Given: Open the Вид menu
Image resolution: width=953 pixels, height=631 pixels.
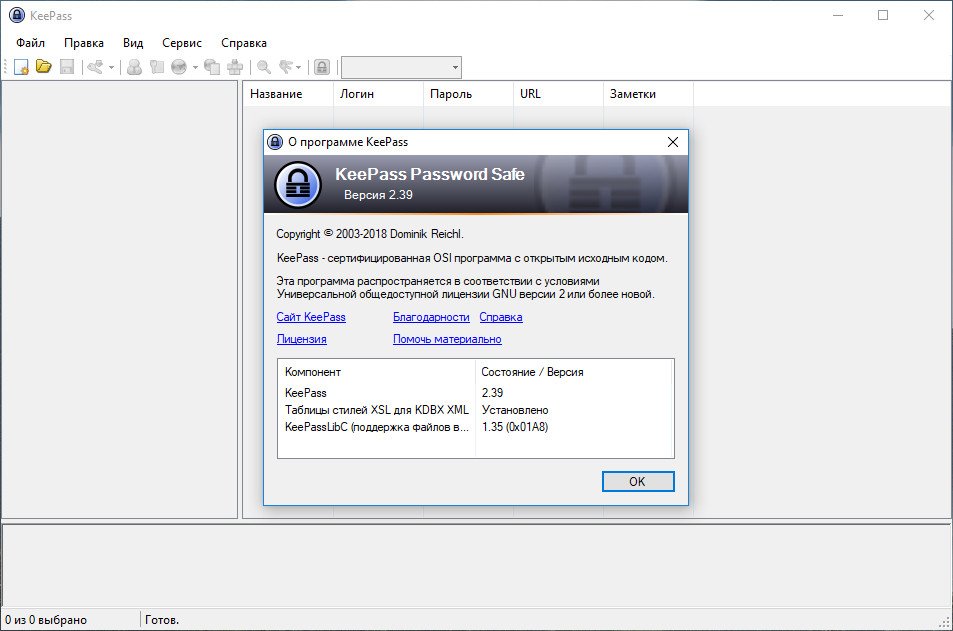Looking at the screenshot, I should [x=133, y=43].
